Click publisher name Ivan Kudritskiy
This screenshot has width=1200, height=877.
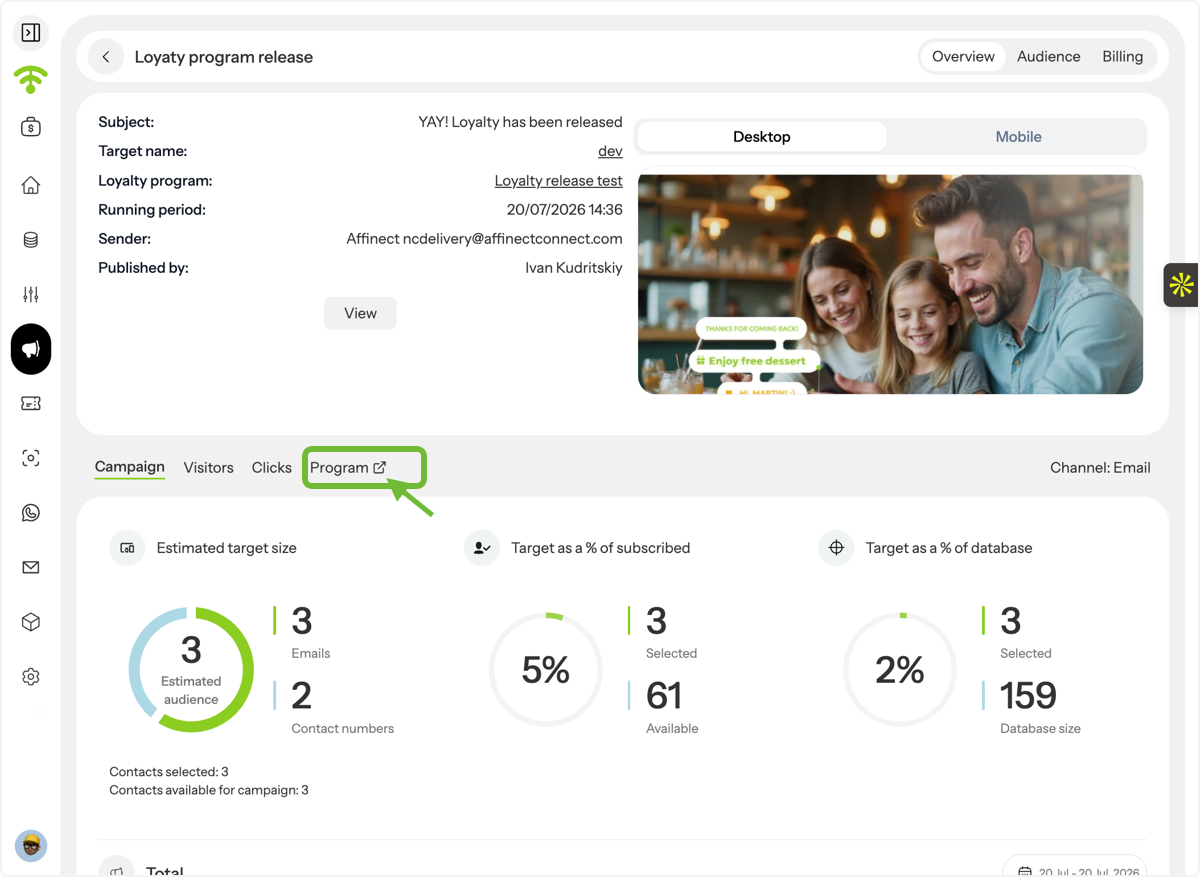pyautogui.click(x=573, y=268)
